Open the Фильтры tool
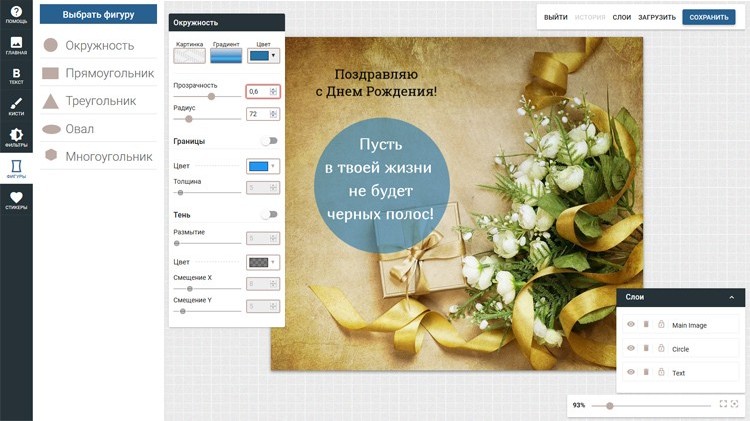The image size is (750, 421). [x=16, y=138]
